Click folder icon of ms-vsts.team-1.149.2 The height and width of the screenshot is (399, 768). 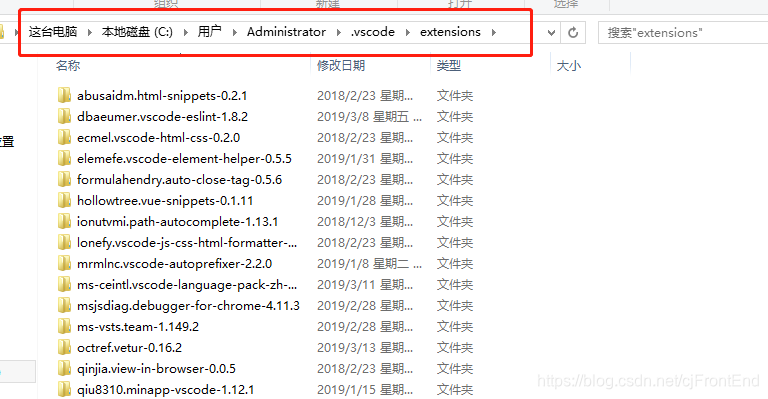point(64,327)
